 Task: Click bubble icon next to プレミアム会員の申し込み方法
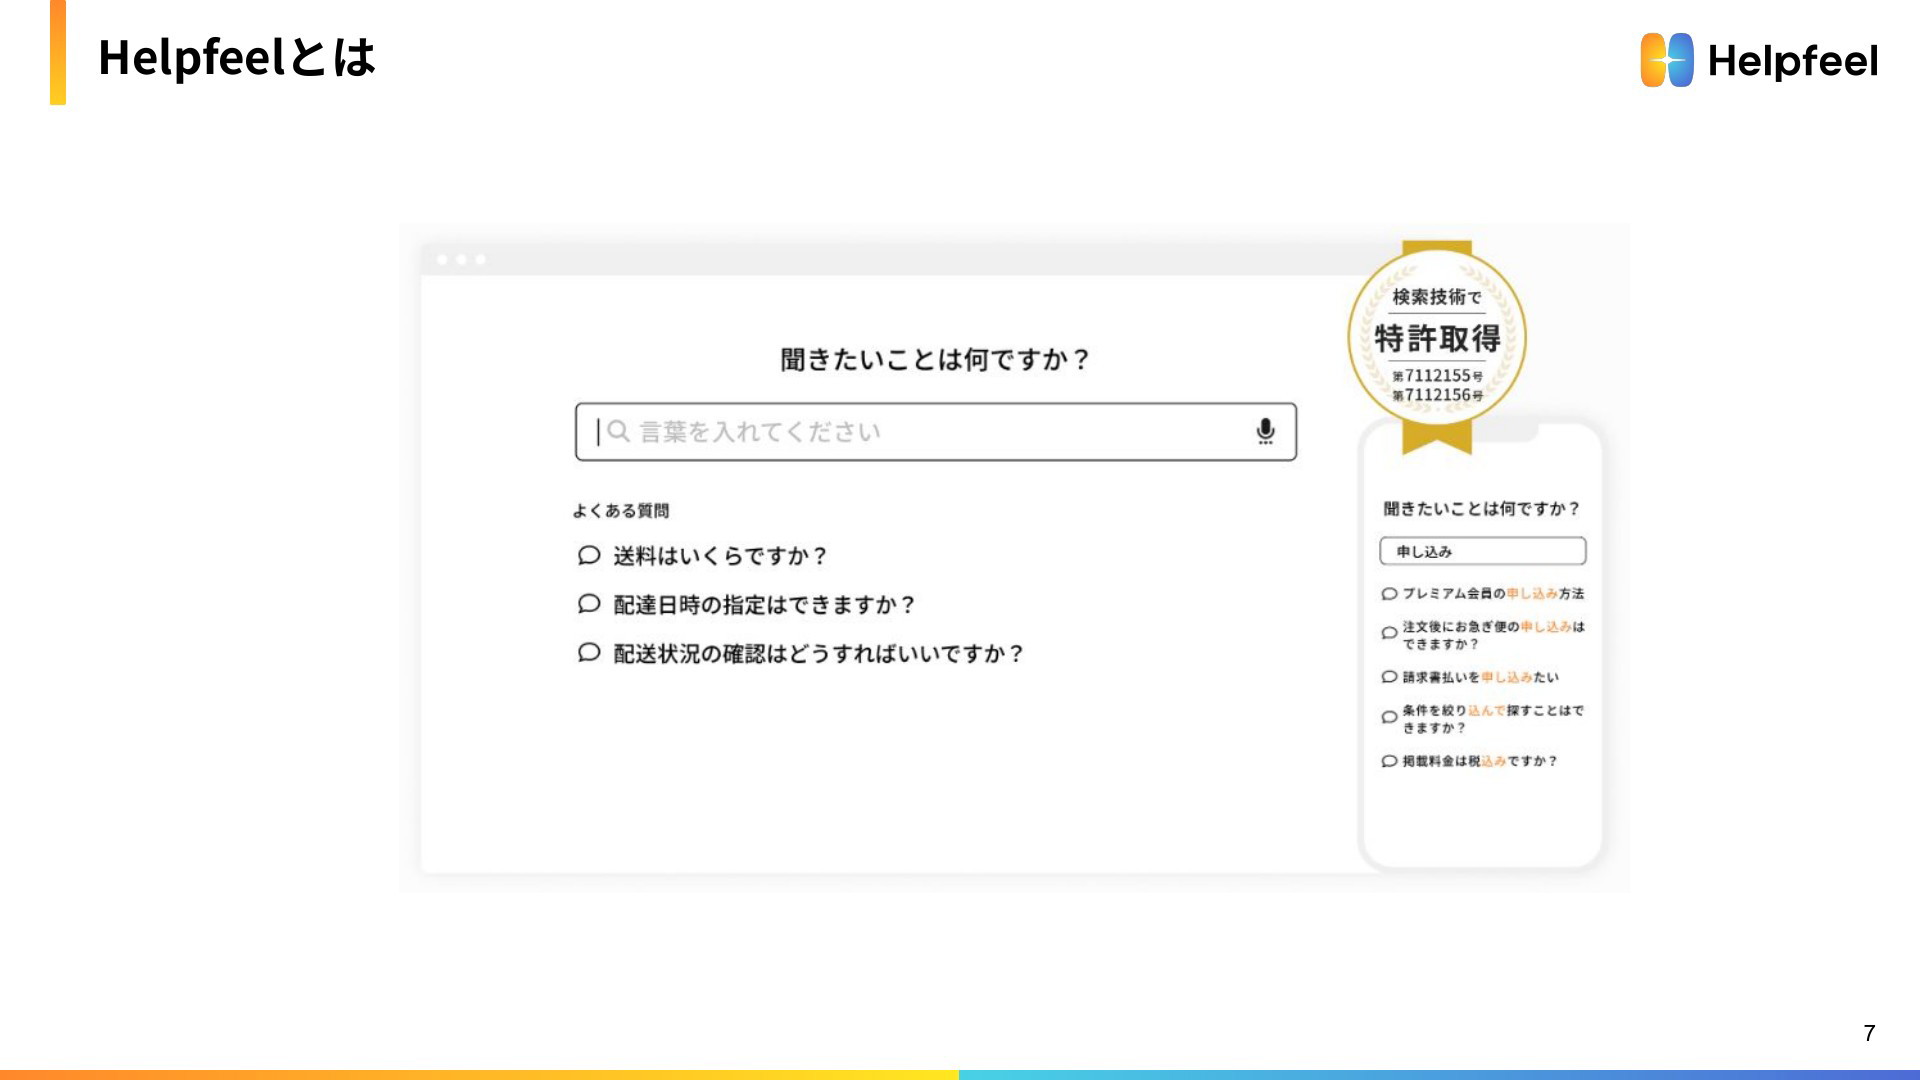click(1389, 594)
